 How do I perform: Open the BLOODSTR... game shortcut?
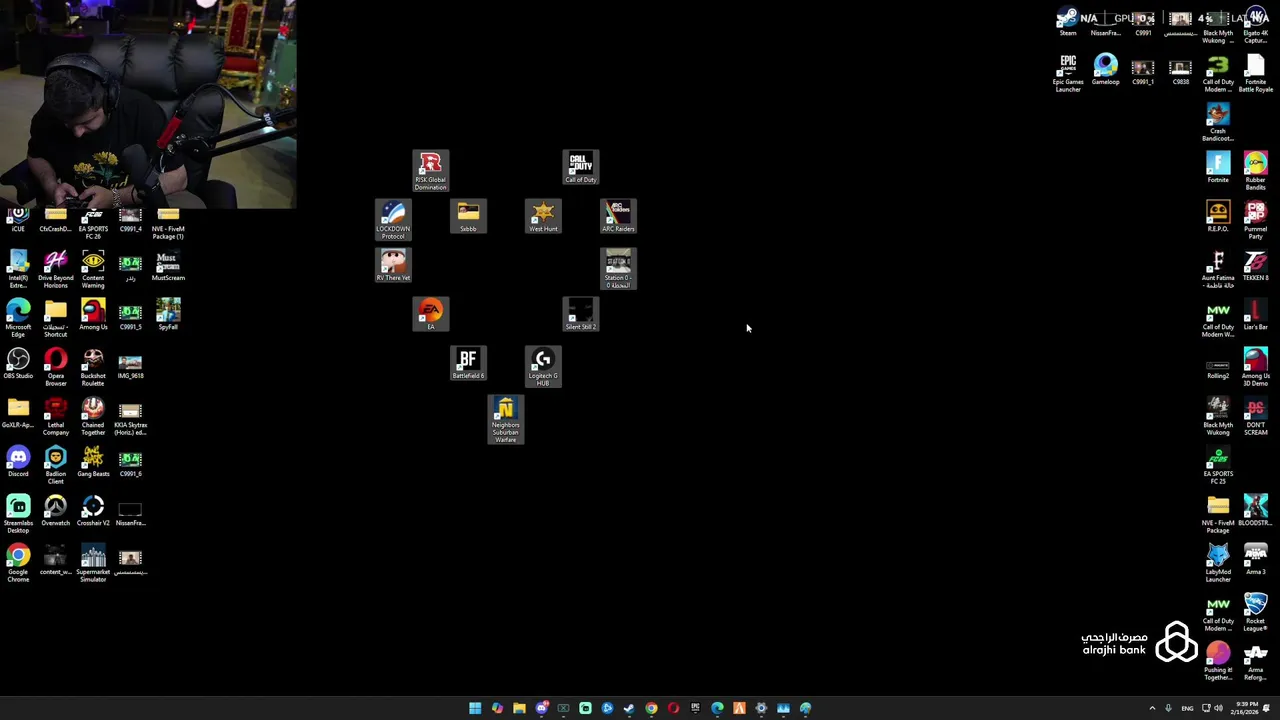1255,510
